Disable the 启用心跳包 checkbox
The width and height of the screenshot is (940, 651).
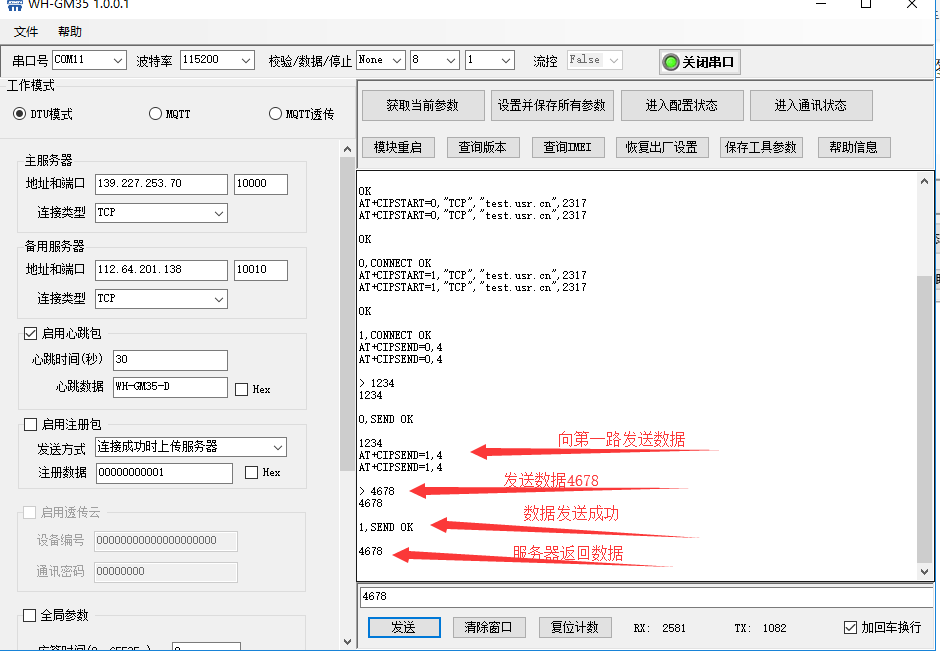click(x=30, y=334)
